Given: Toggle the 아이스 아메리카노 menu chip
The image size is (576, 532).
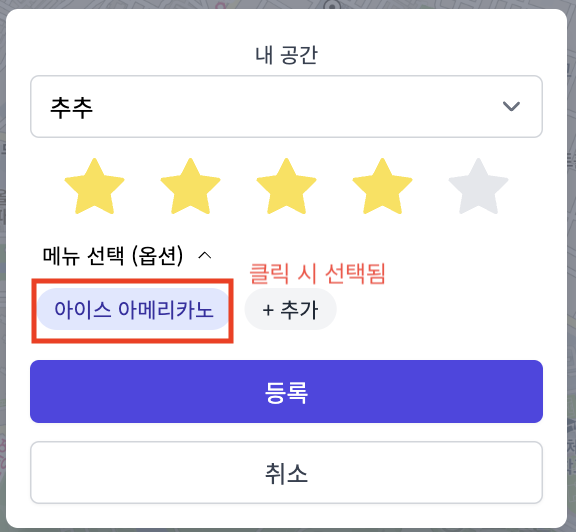Looking at the screenshot, I should click(133, 309).
